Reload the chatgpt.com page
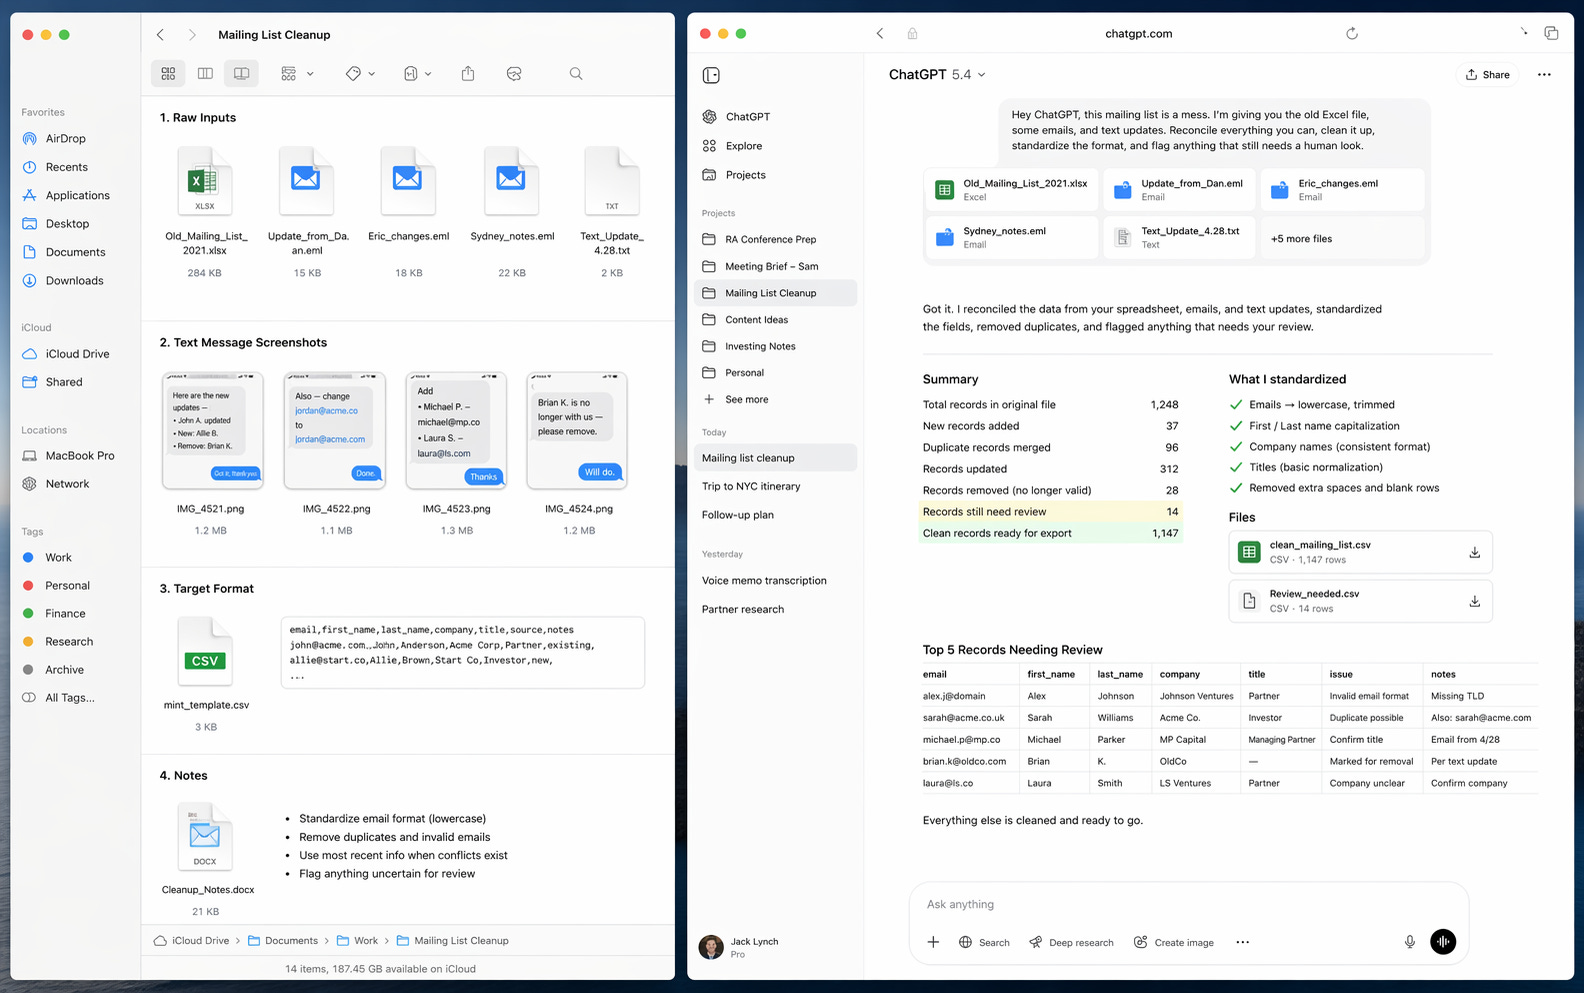Viewport: 1584px width, 993px height. [x=1352, y=34]
